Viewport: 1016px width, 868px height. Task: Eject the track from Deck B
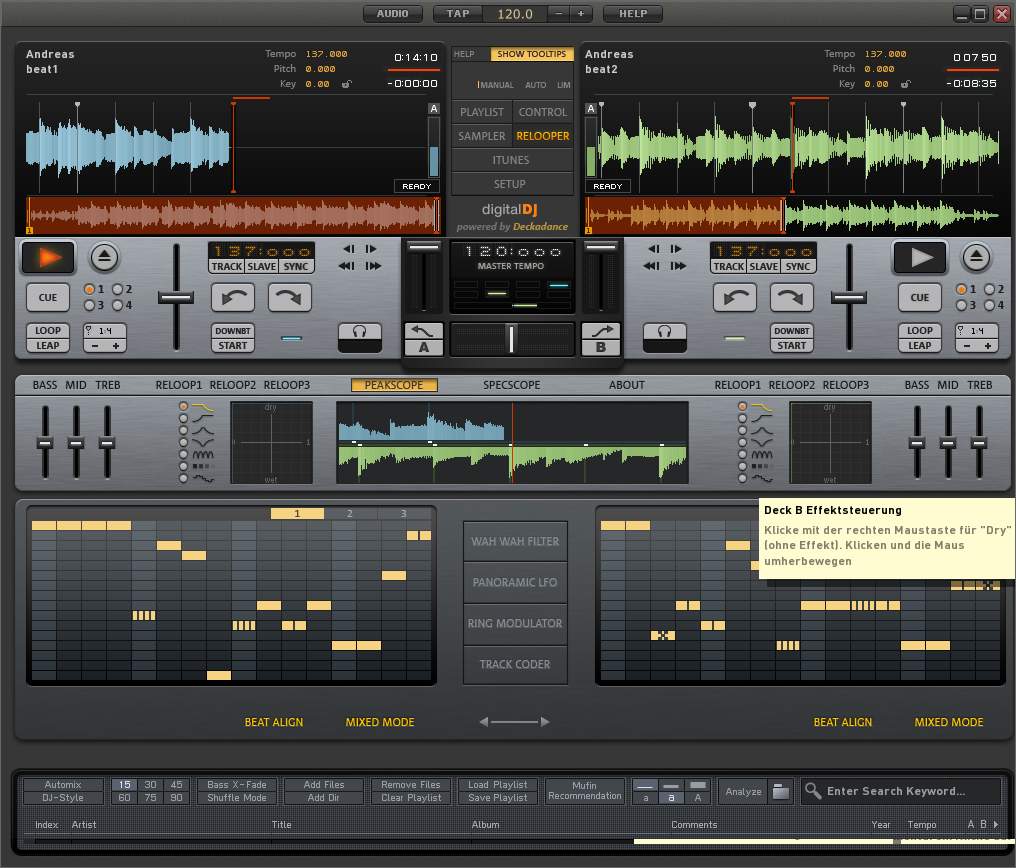[x=976, y=257]
